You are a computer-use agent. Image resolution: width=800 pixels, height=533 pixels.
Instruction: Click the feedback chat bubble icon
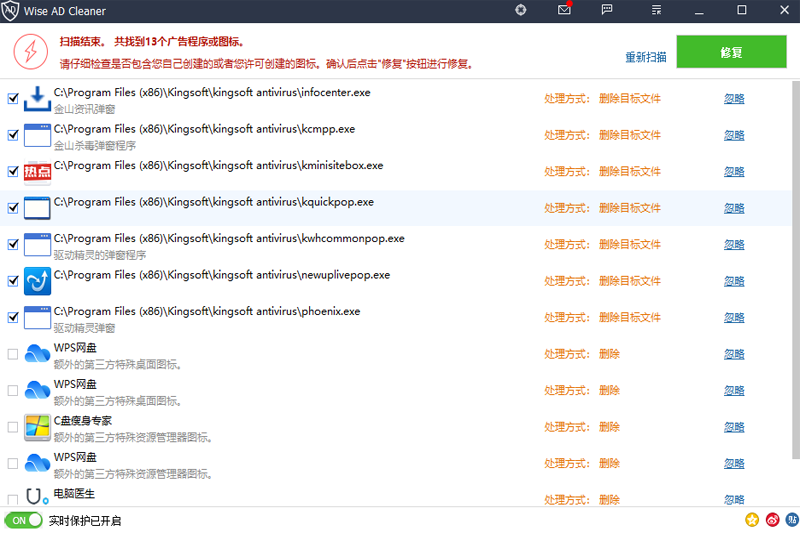click(607, 10)
